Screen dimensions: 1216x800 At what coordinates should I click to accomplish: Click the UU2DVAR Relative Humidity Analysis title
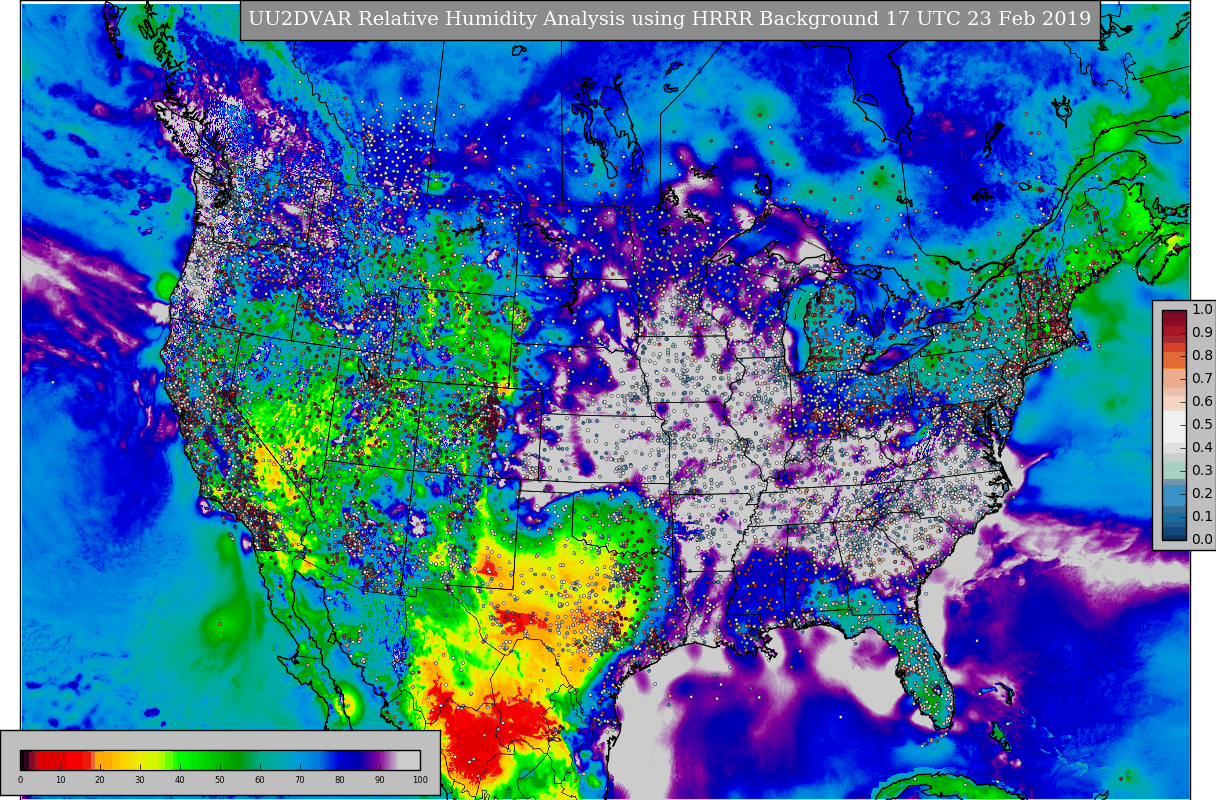coord(670,19)
